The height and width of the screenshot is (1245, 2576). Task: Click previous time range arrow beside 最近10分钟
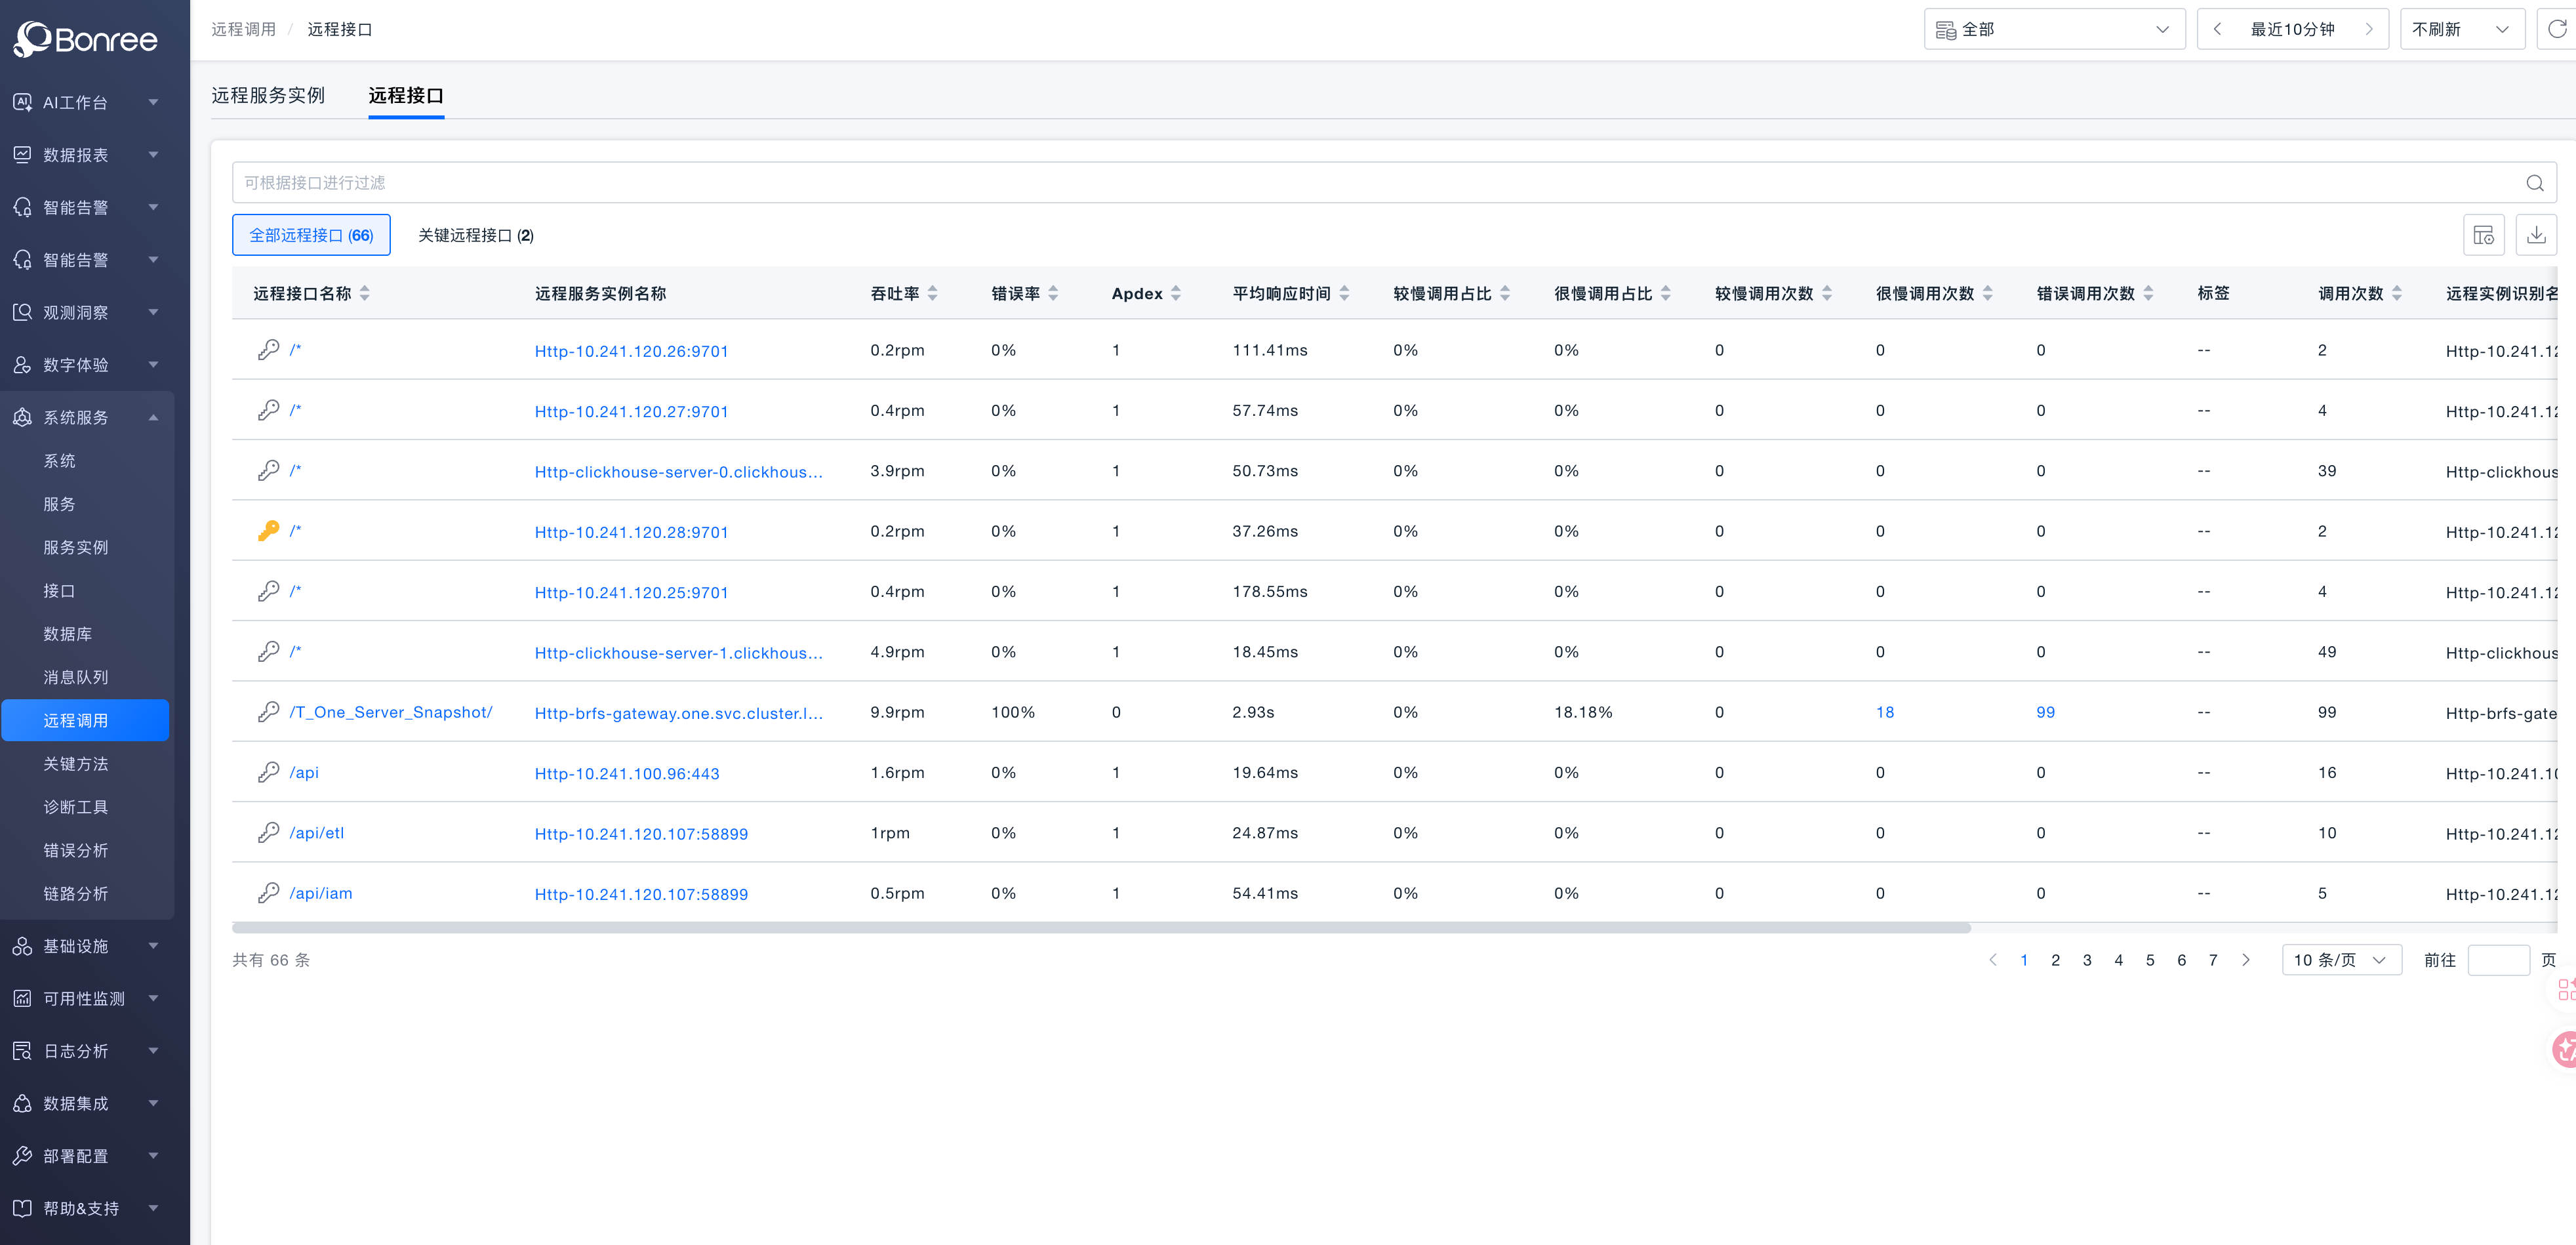pos(2217,29)
